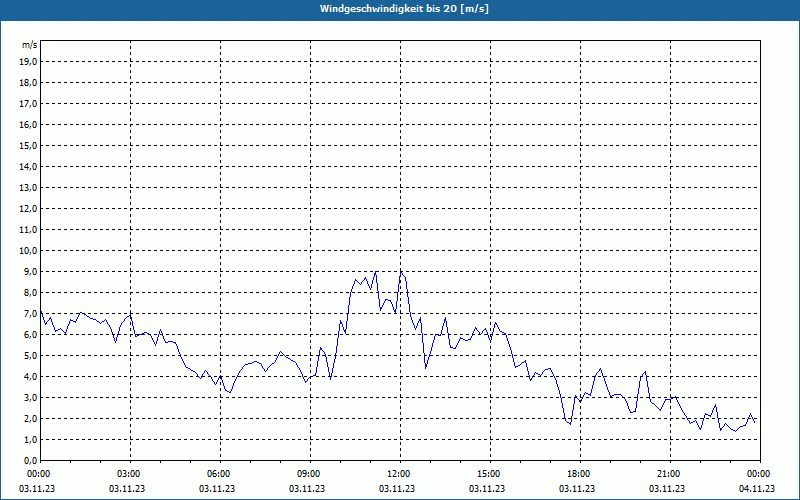Select the 3,0 y-axis label

30,397
